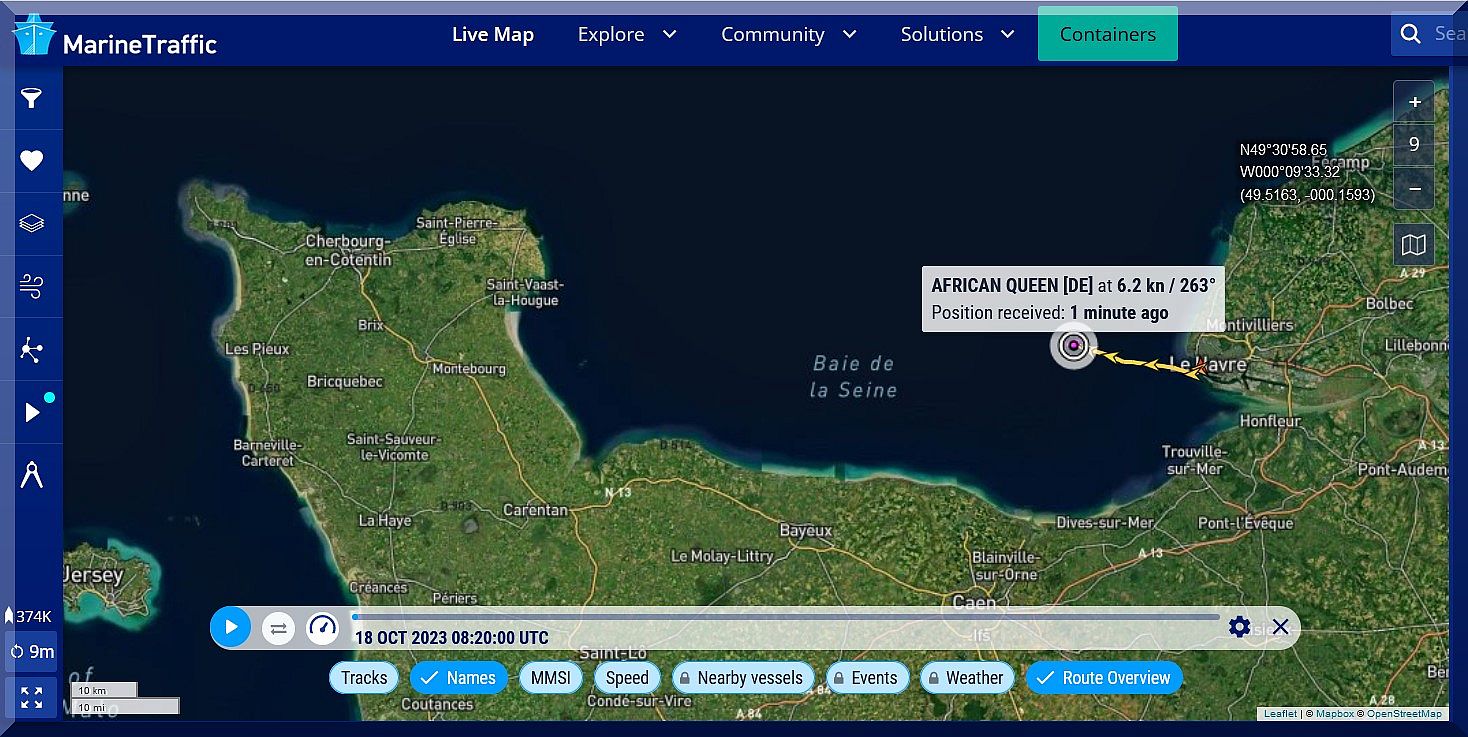Go to the Live Map tab
This screenshot has width=1468, height=737.
click(492, 34)
